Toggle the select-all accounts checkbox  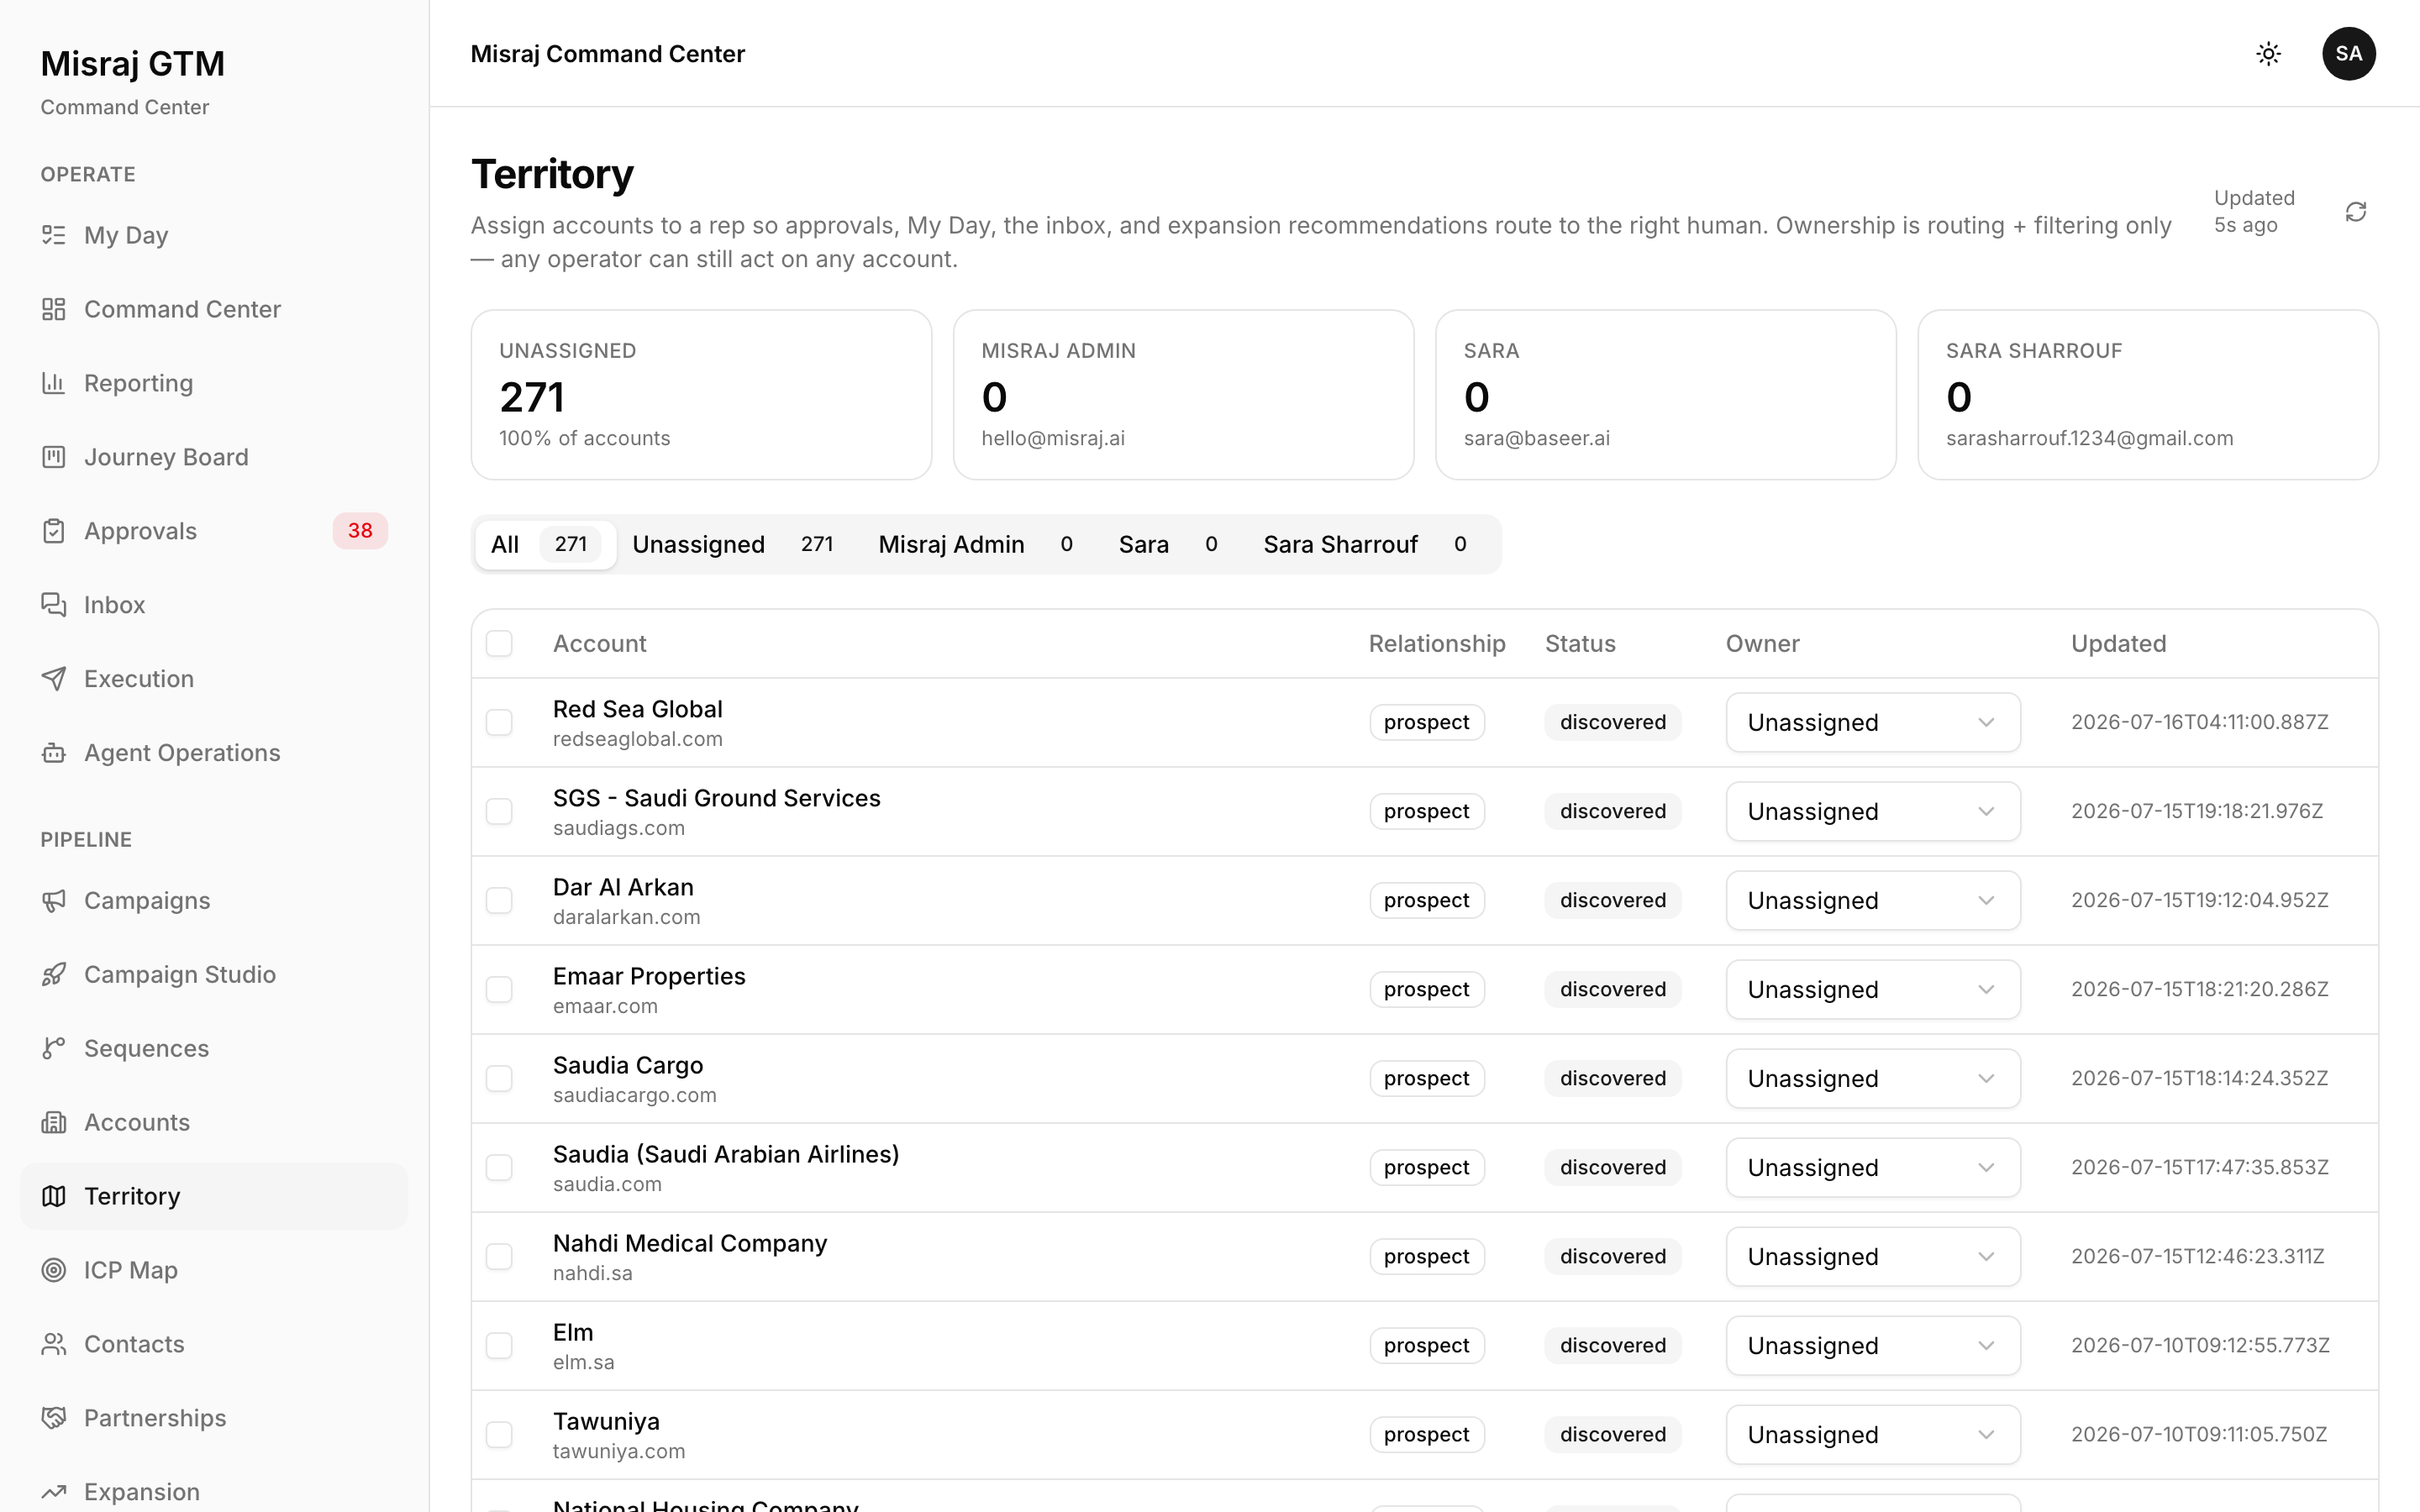[x=499, y=644]
